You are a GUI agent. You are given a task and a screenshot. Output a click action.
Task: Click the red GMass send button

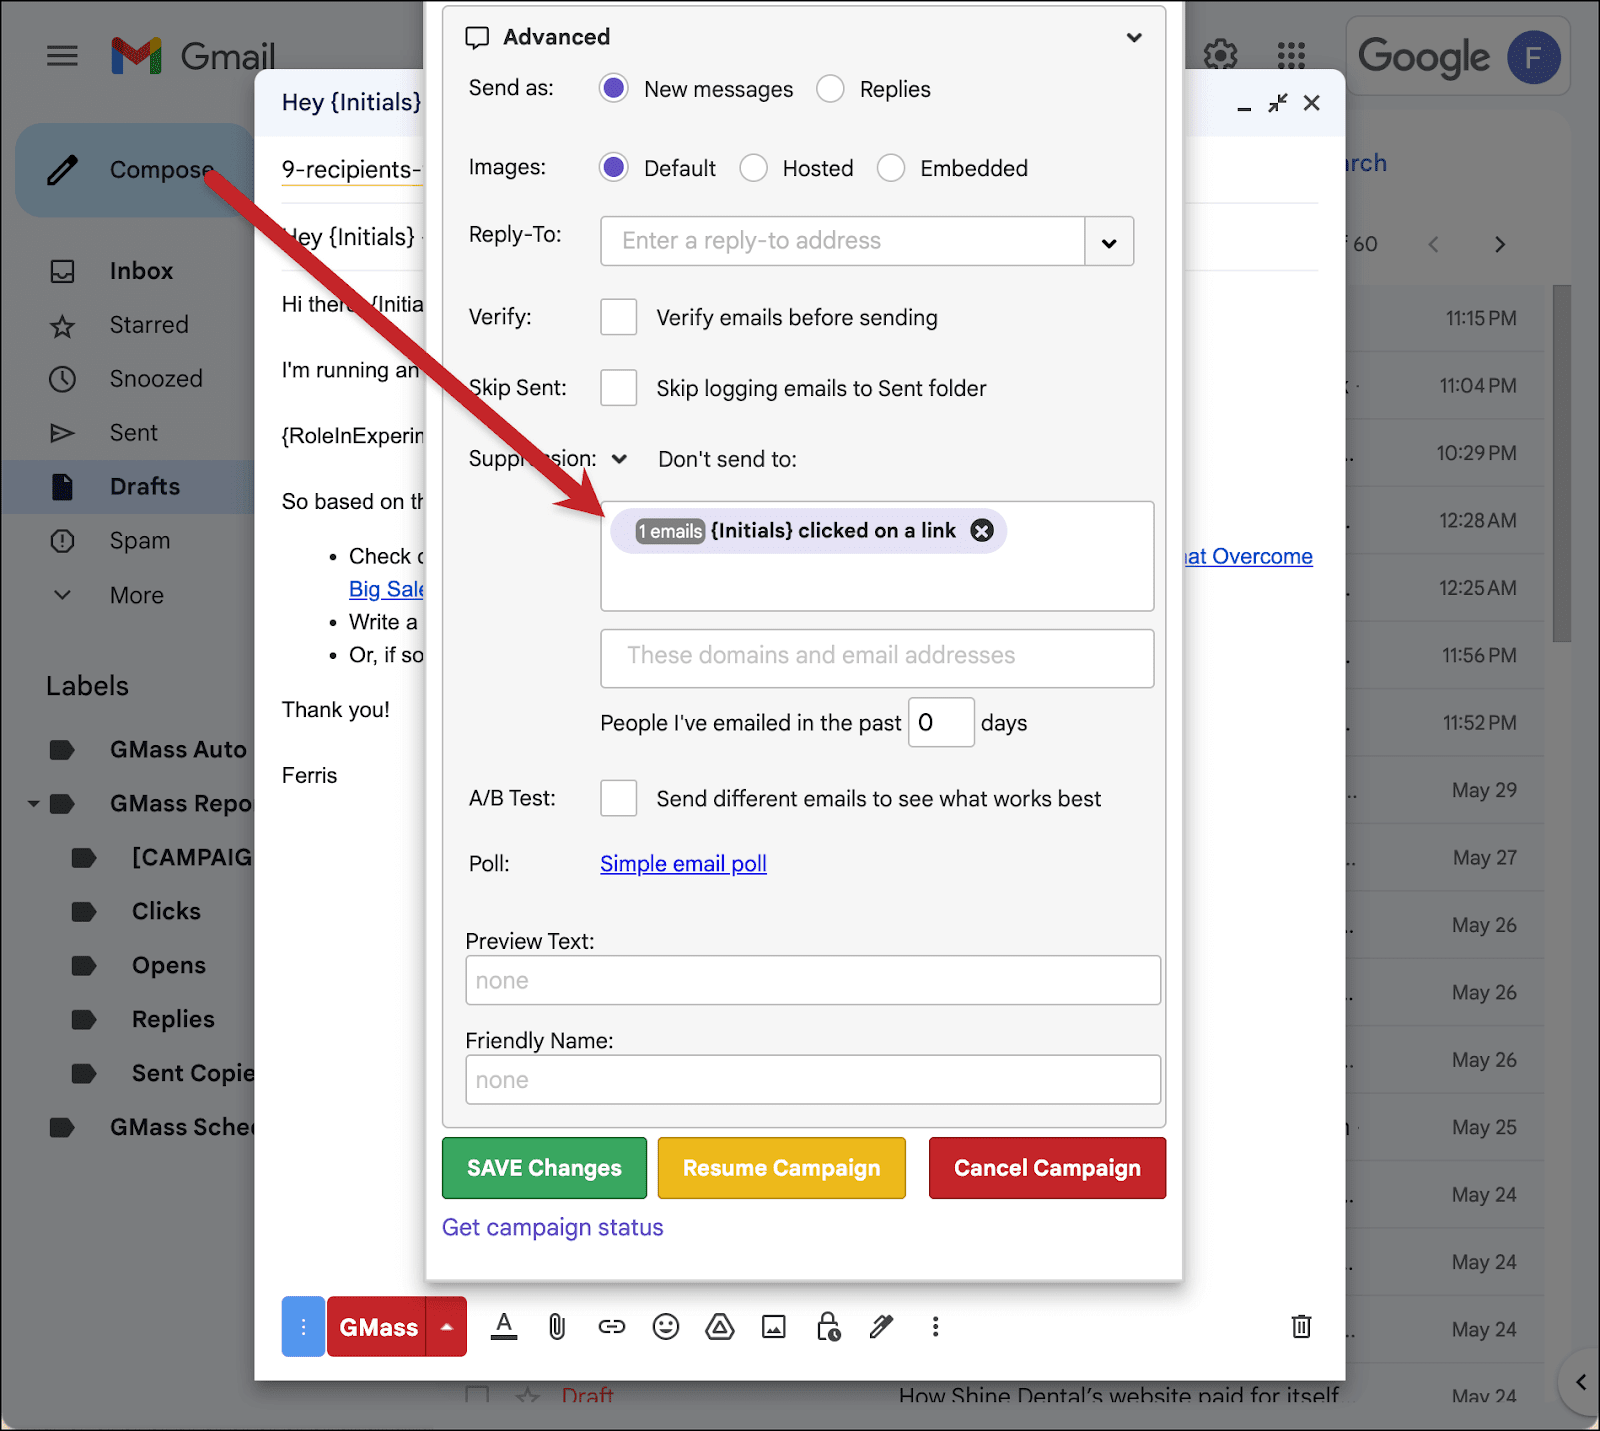[x=378, y=1327]
